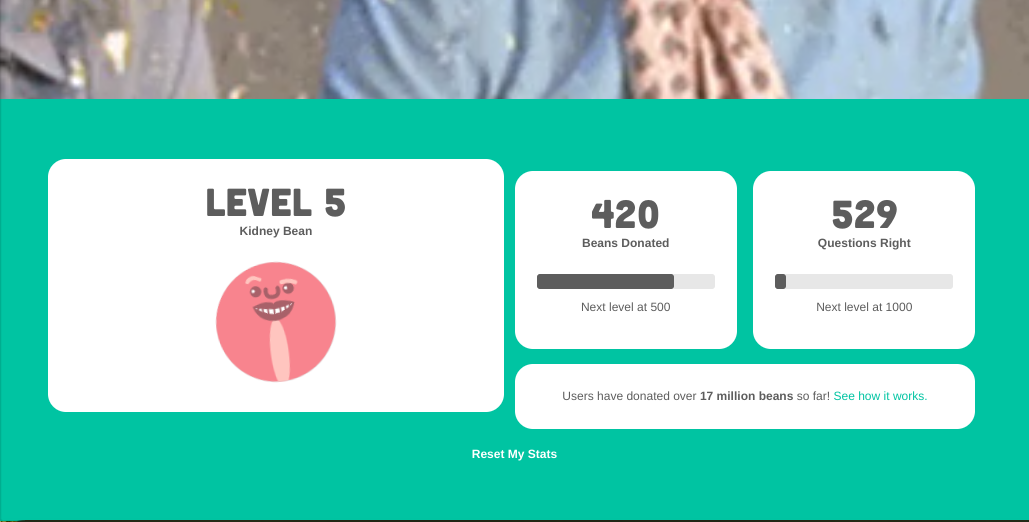Click the Beans Donated label
The height and width of the screenshot is (522, 1029).
(x=625, y=243)
